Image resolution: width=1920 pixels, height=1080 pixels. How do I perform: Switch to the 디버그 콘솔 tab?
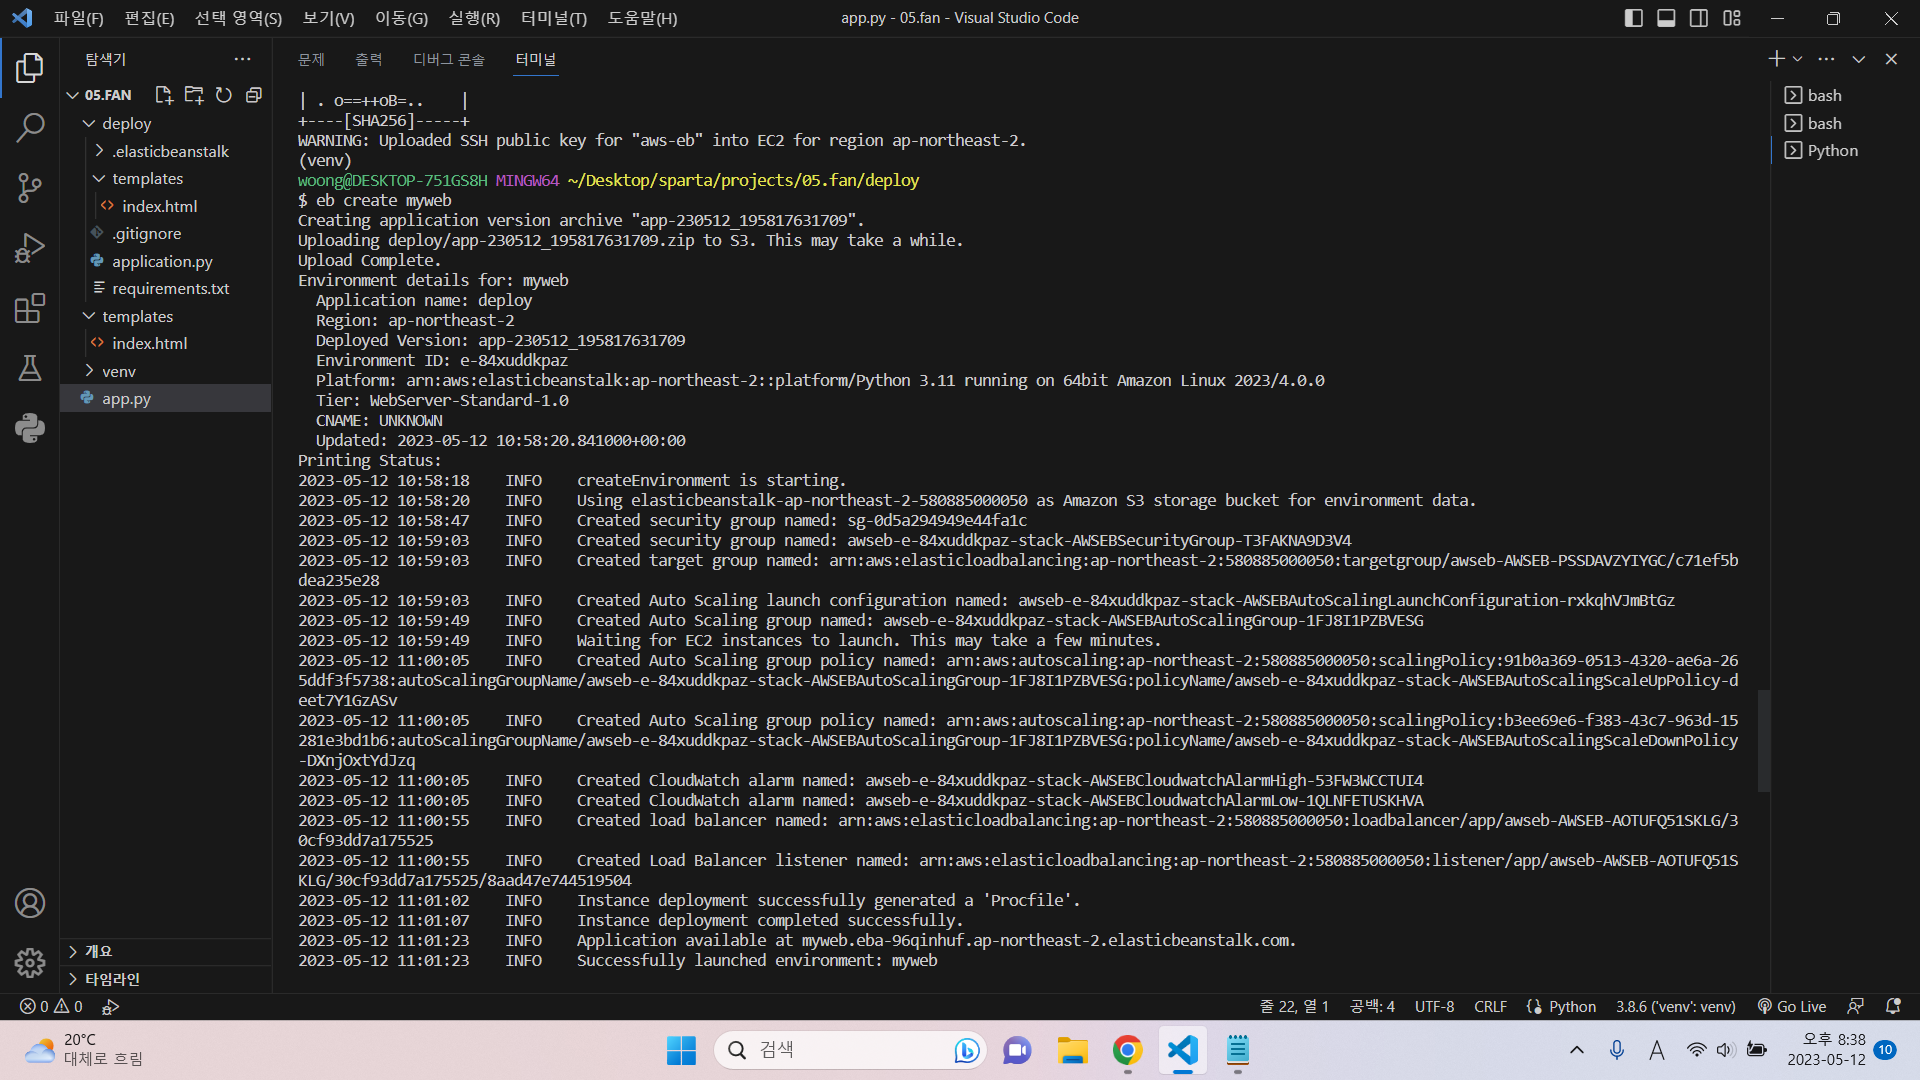tap(449, 59)
